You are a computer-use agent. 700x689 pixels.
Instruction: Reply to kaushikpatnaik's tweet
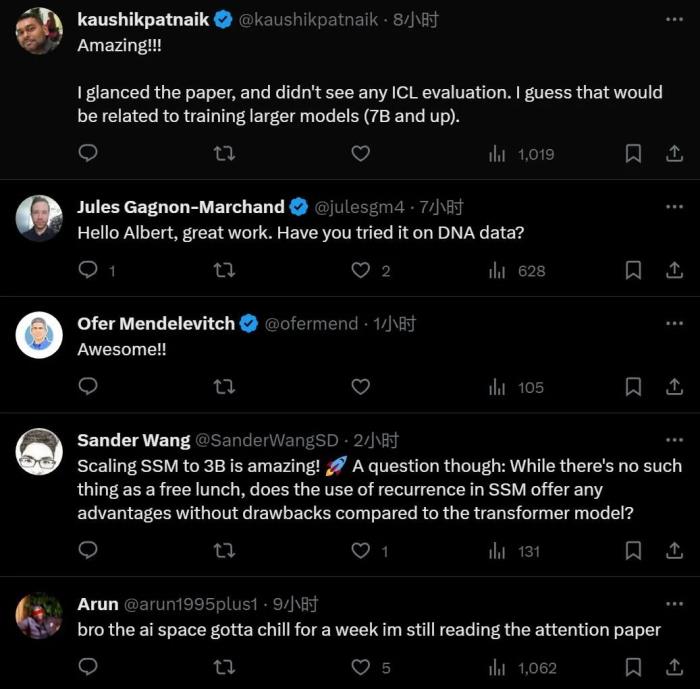88,153
